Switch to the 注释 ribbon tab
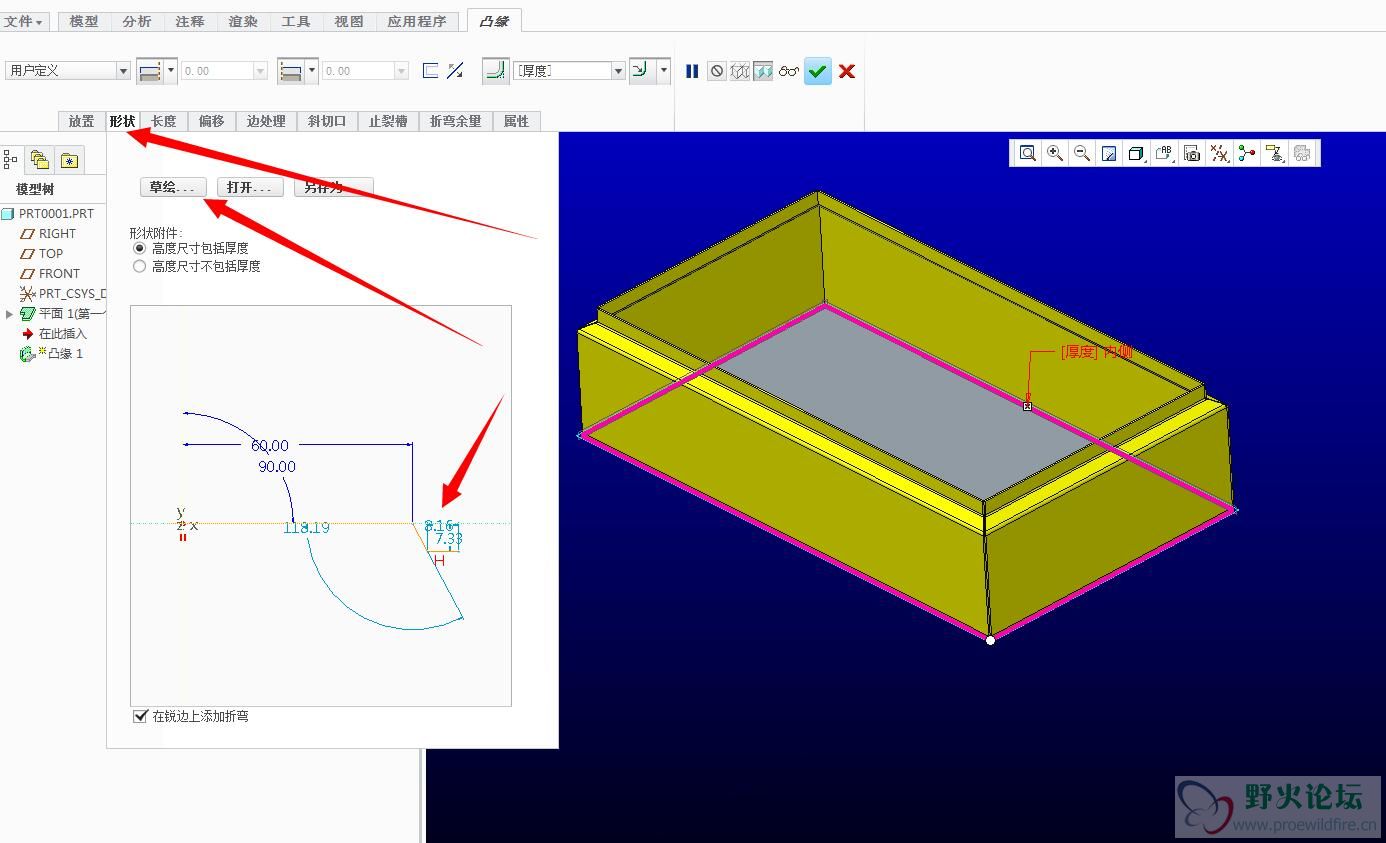This screenshot has width=1386, height=843. click(190, 21)
